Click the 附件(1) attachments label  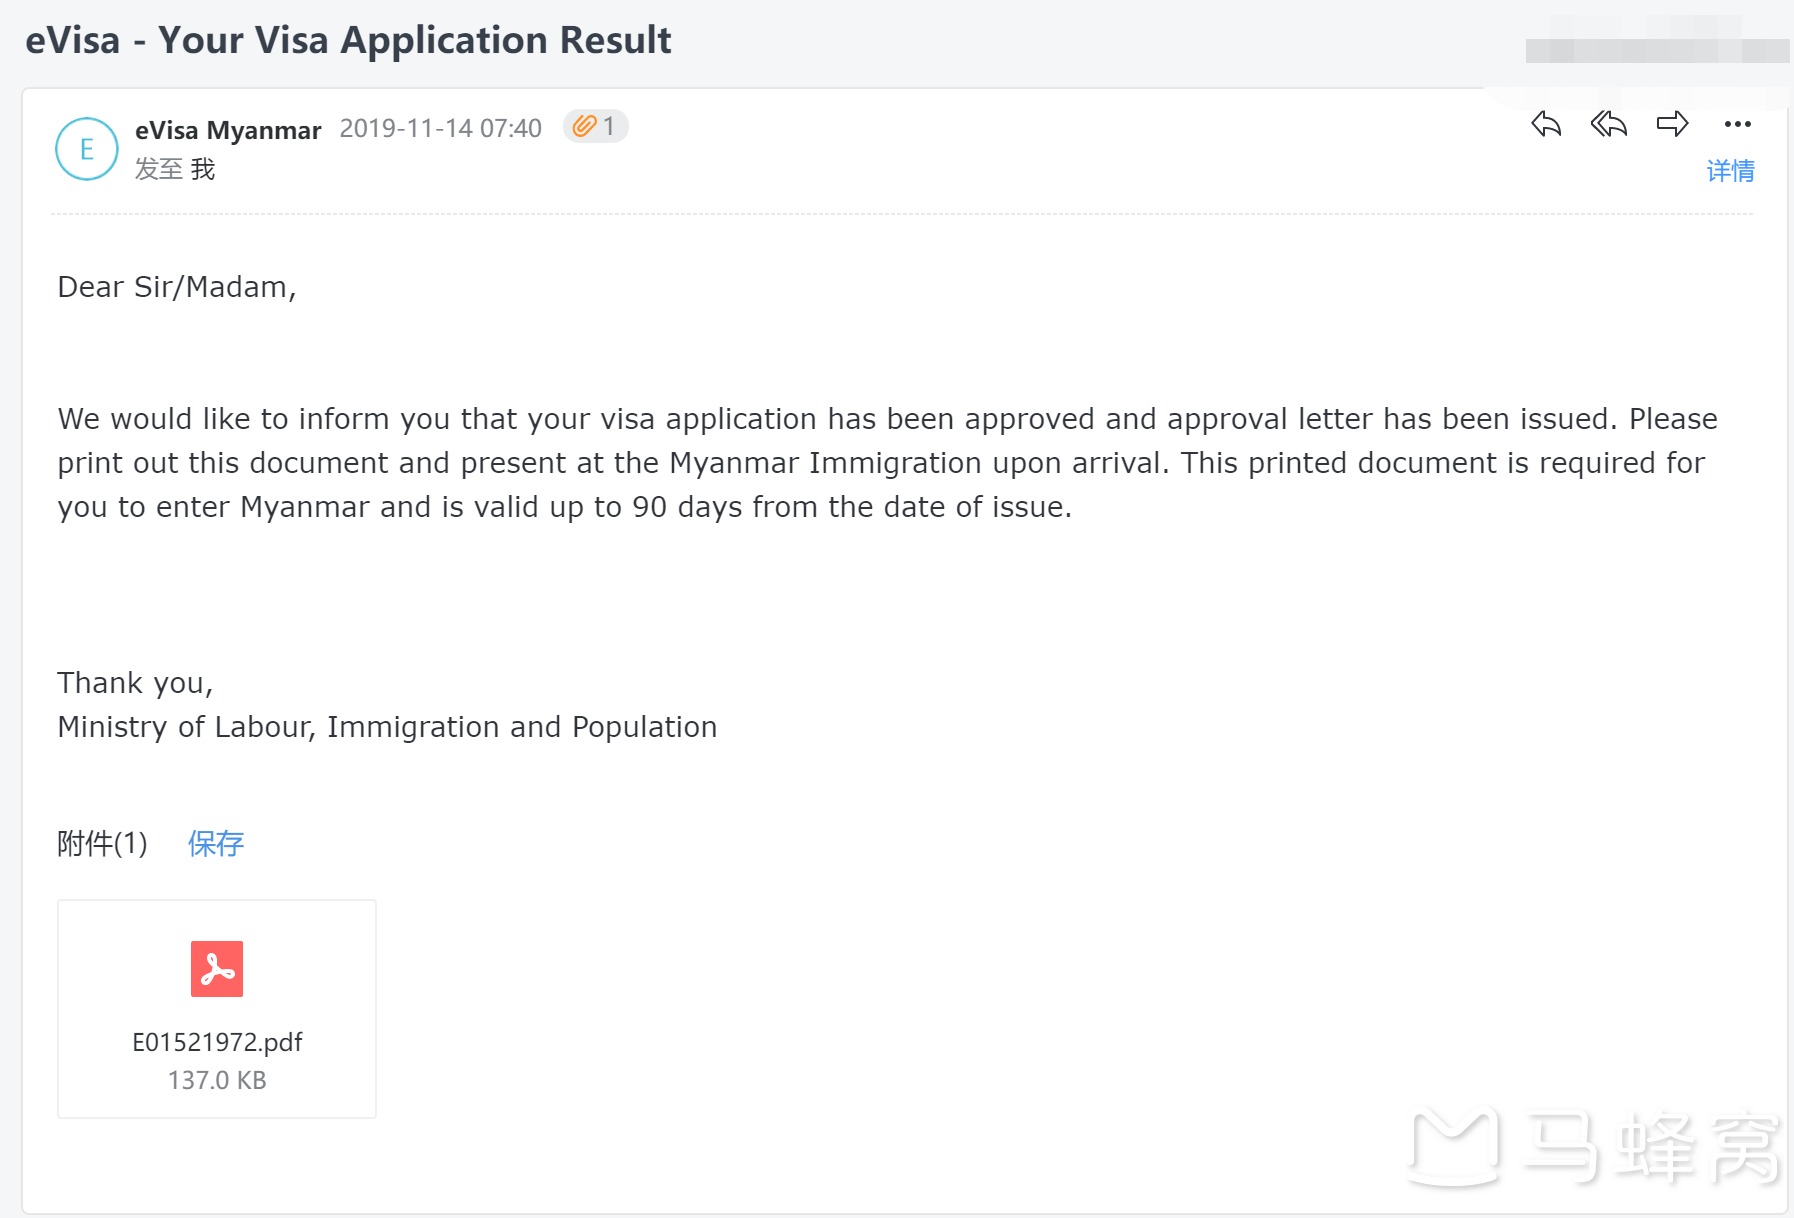[x=102, y=844]
